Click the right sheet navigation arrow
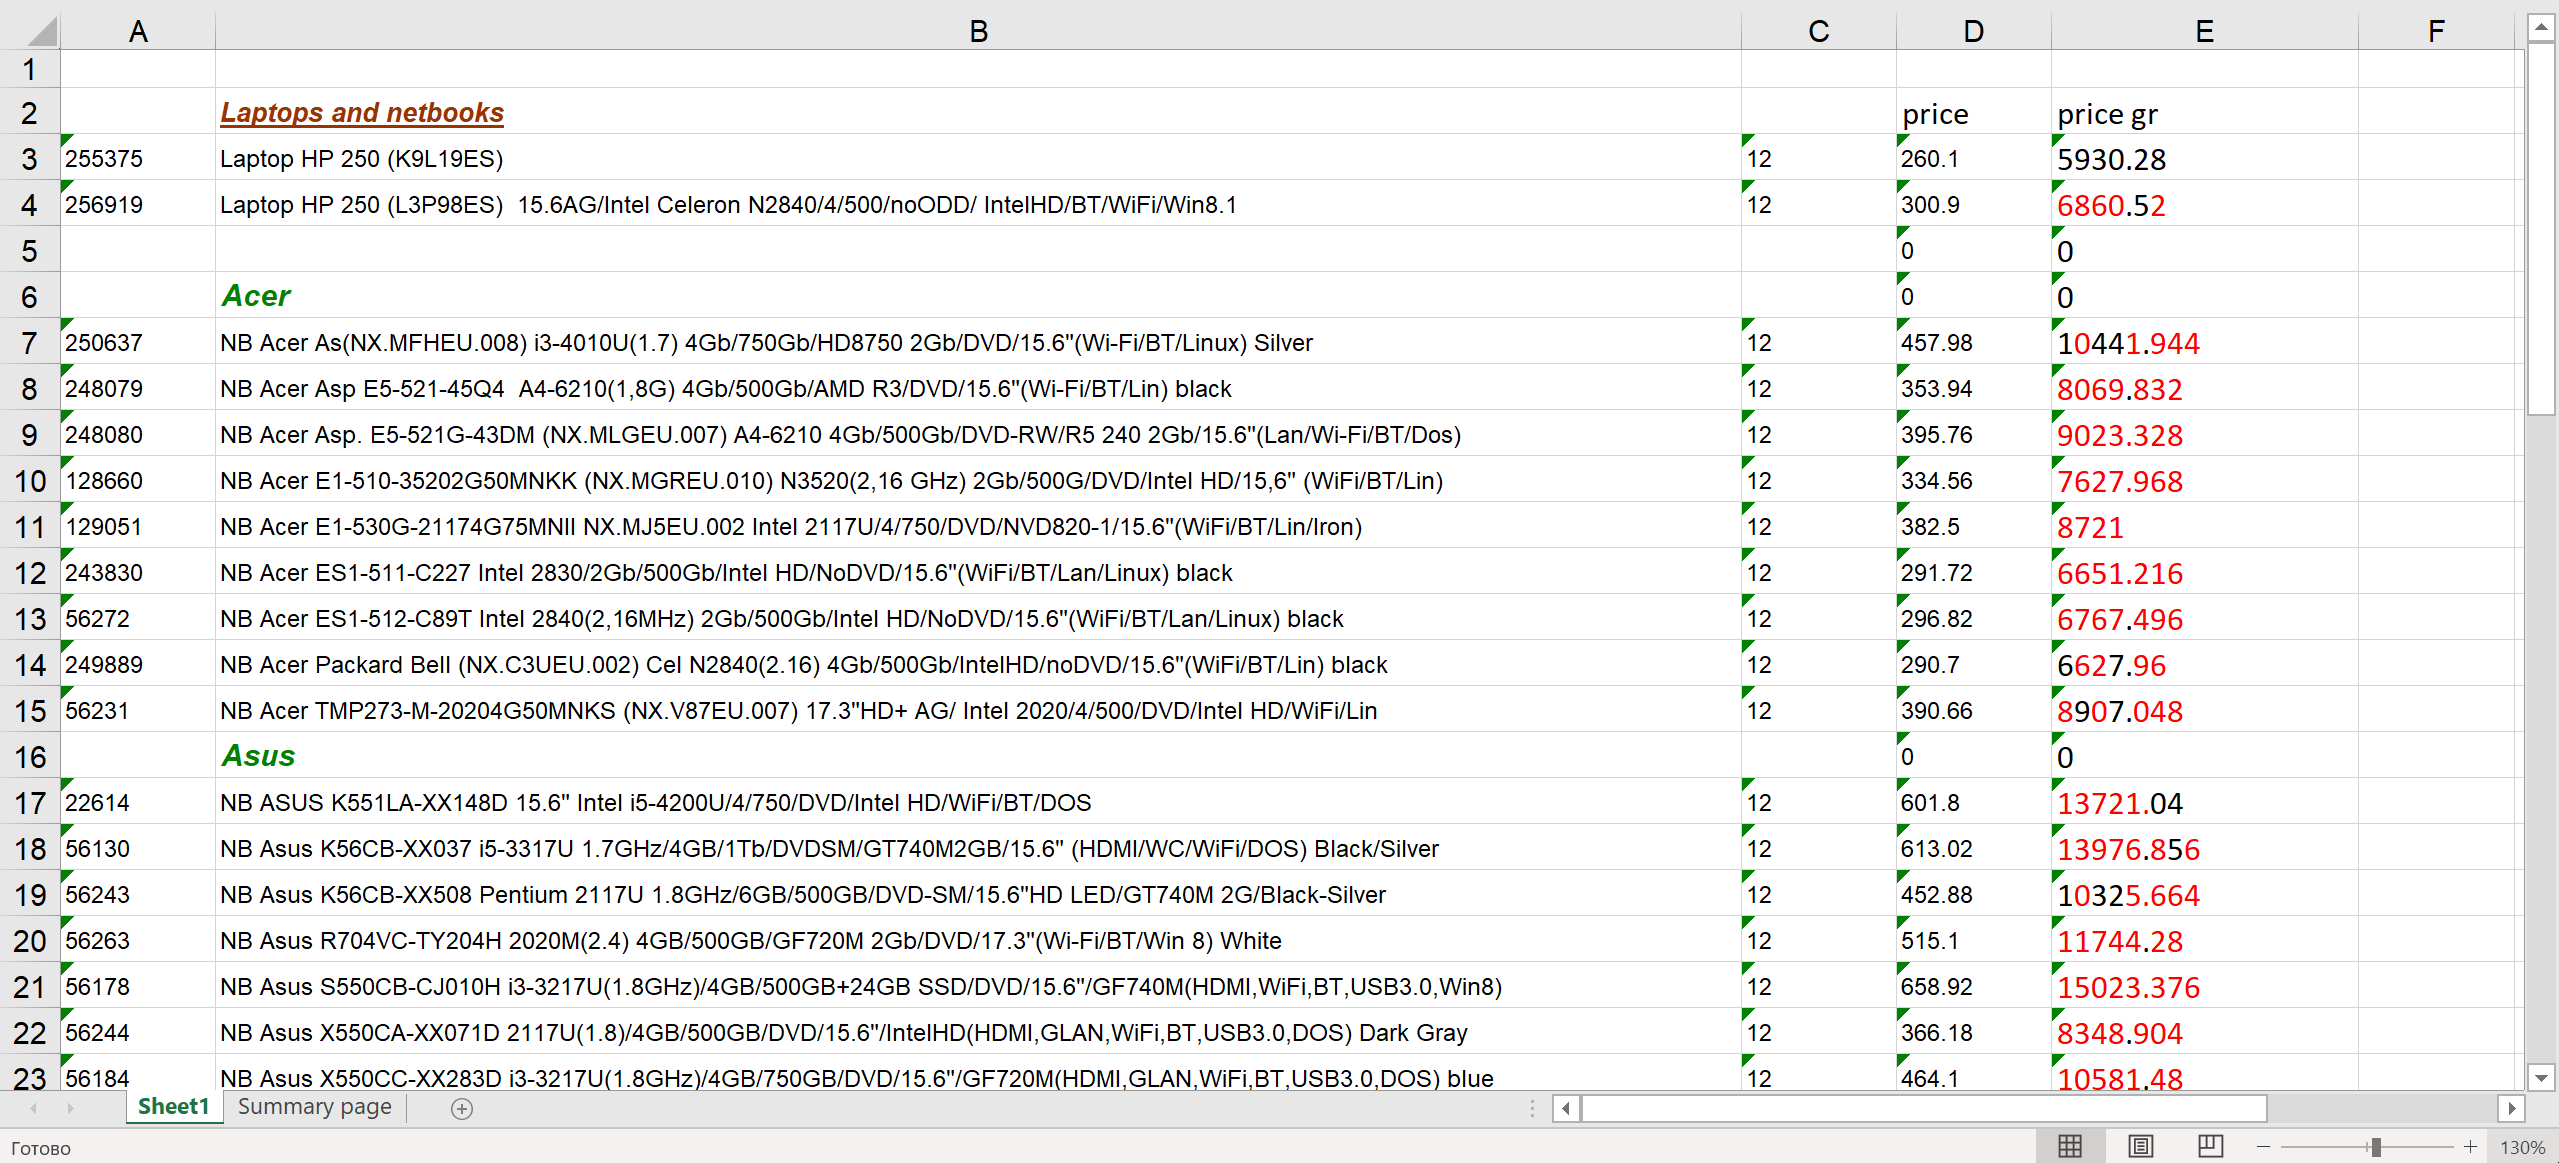 [x=70, y=1107]
